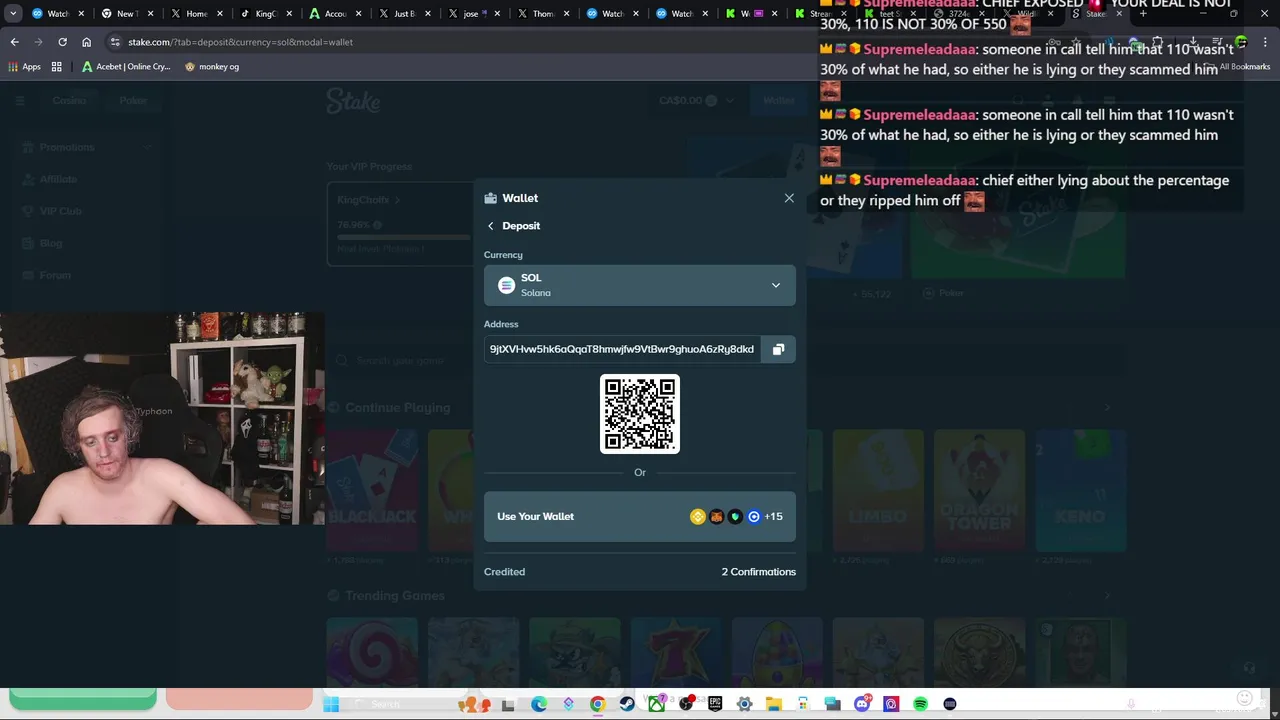This screenshot has width=1280, height=720.
Task: Switch to the New Tab browser tab
Action: (125, 14)
